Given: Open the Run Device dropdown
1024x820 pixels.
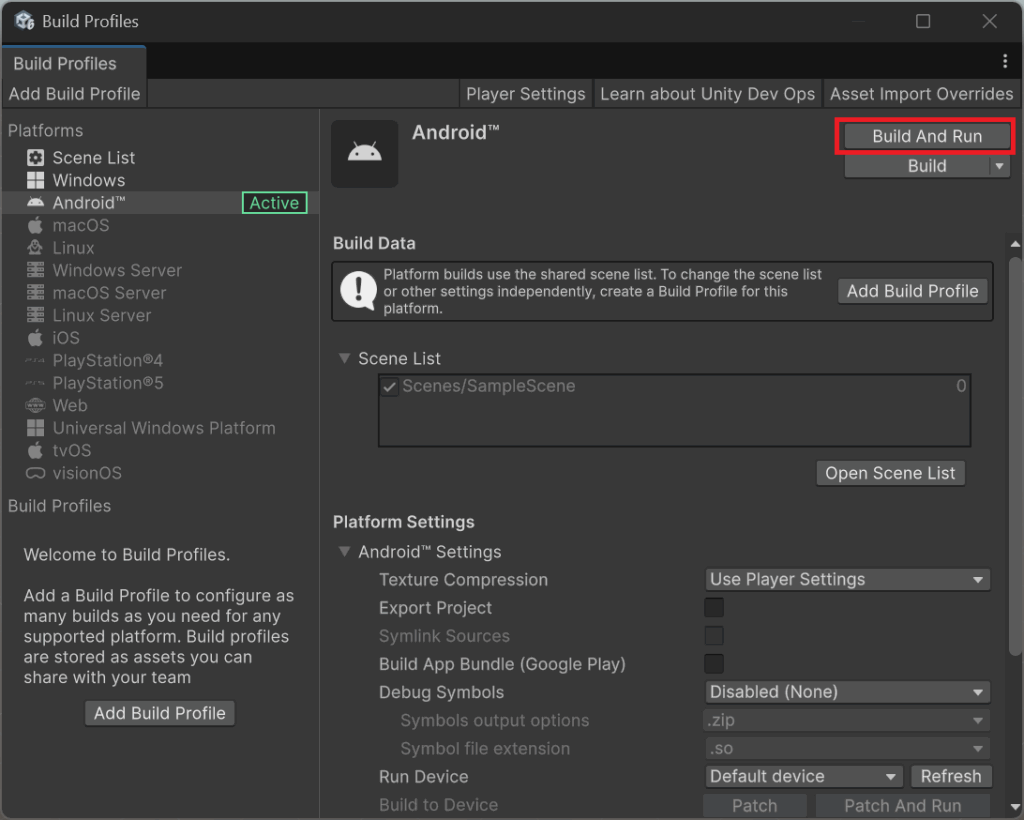Looking at the screenshot, I should [x=804, y=776].
